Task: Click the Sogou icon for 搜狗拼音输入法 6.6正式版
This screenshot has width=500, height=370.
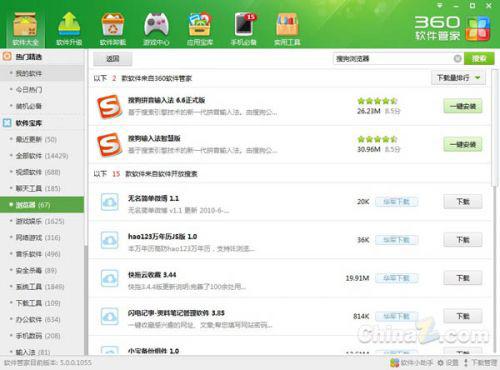Action: 109,107
